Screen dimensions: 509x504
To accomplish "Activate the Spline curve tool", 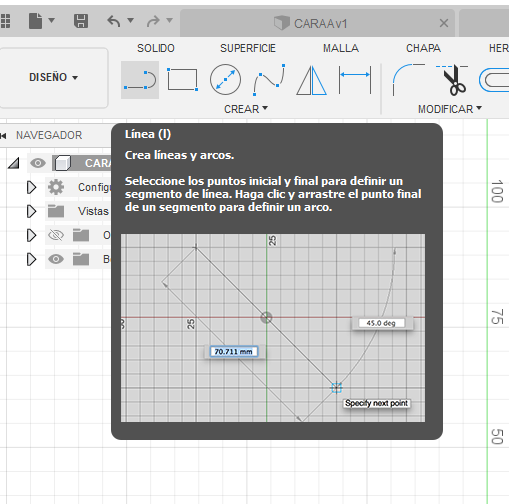I will 269,80.
